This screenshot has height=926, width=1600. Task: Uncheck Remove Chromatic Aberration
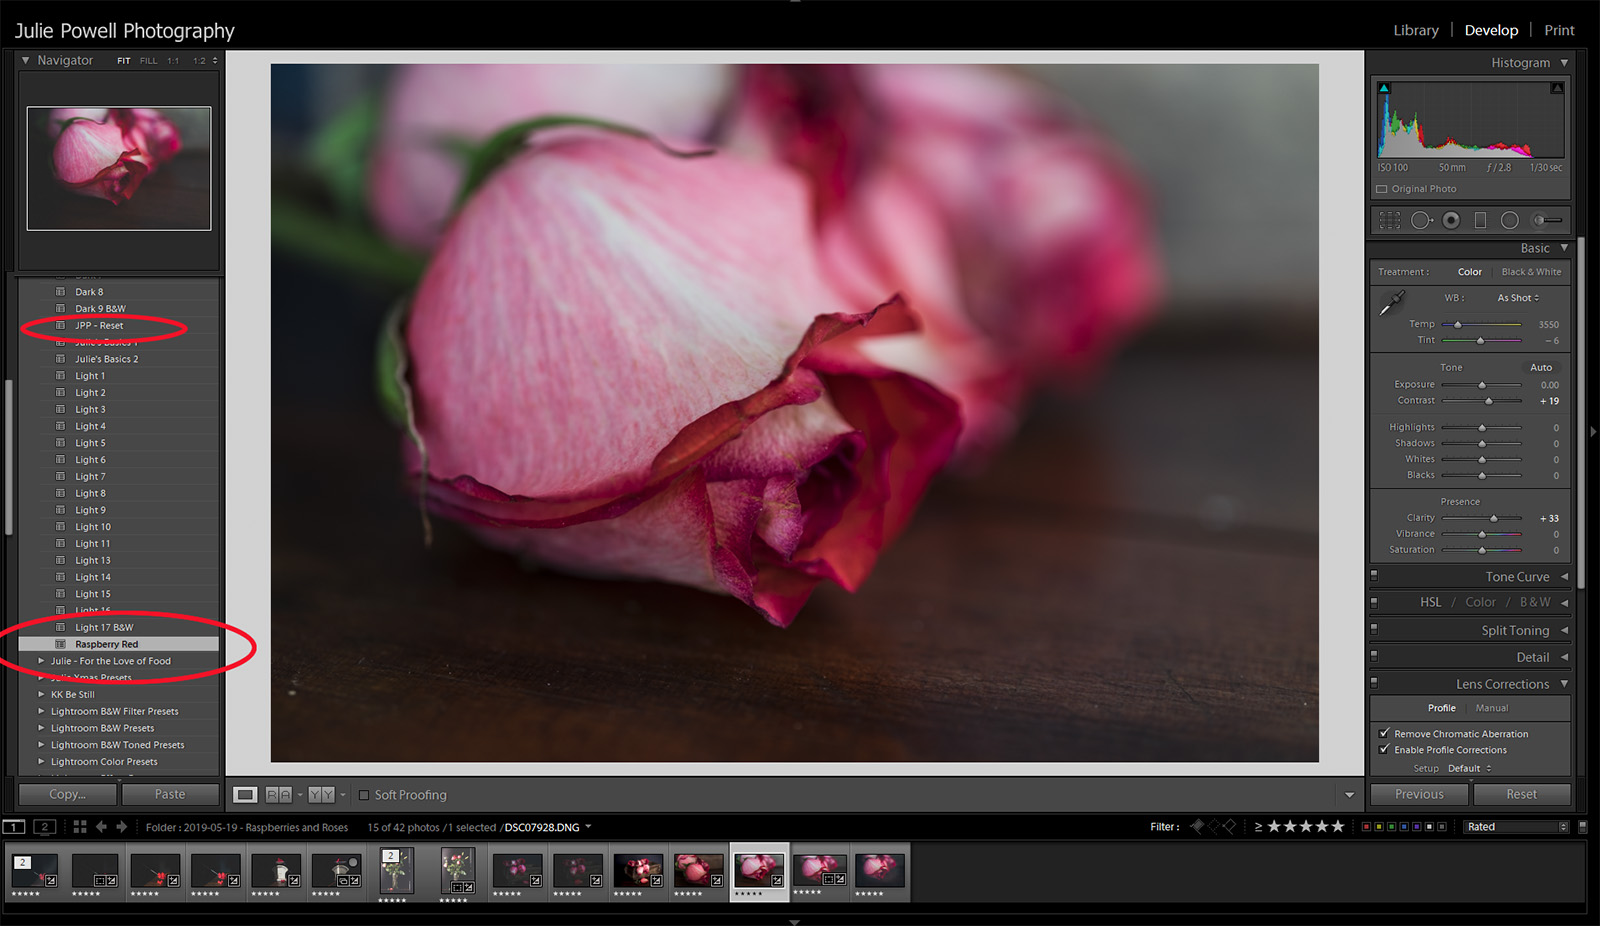(1385, 733)
